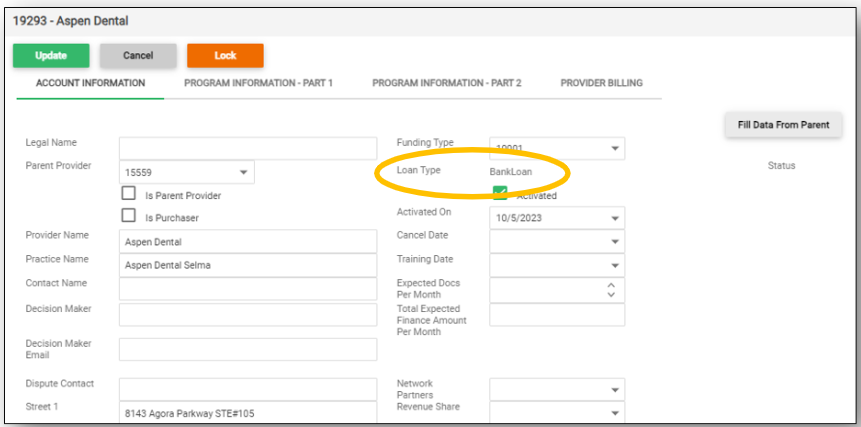
Task: Expand the Network Partners dropdown
Action: tap(613, 389)
